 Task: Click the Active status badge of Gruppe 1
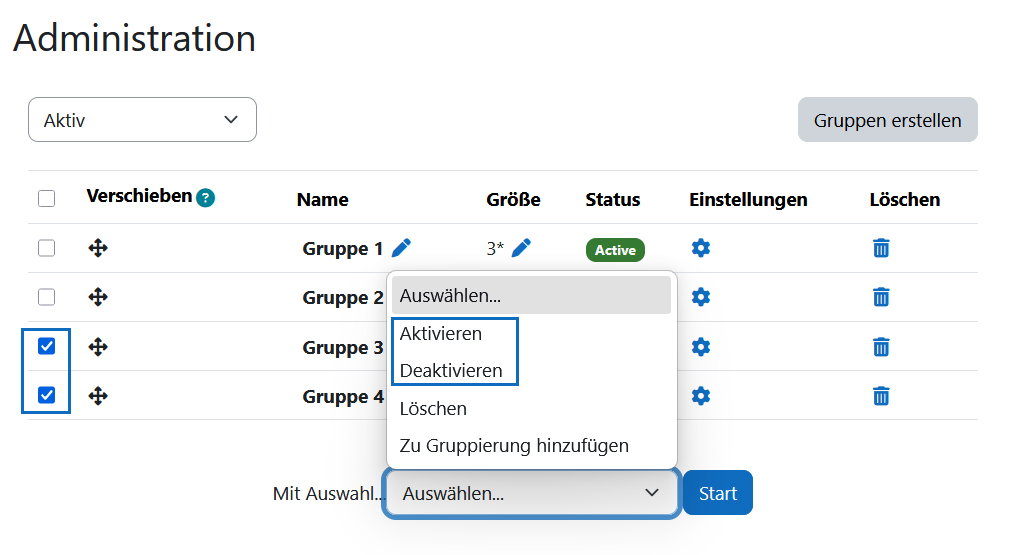pyautogui.click(x=616, y=250)
